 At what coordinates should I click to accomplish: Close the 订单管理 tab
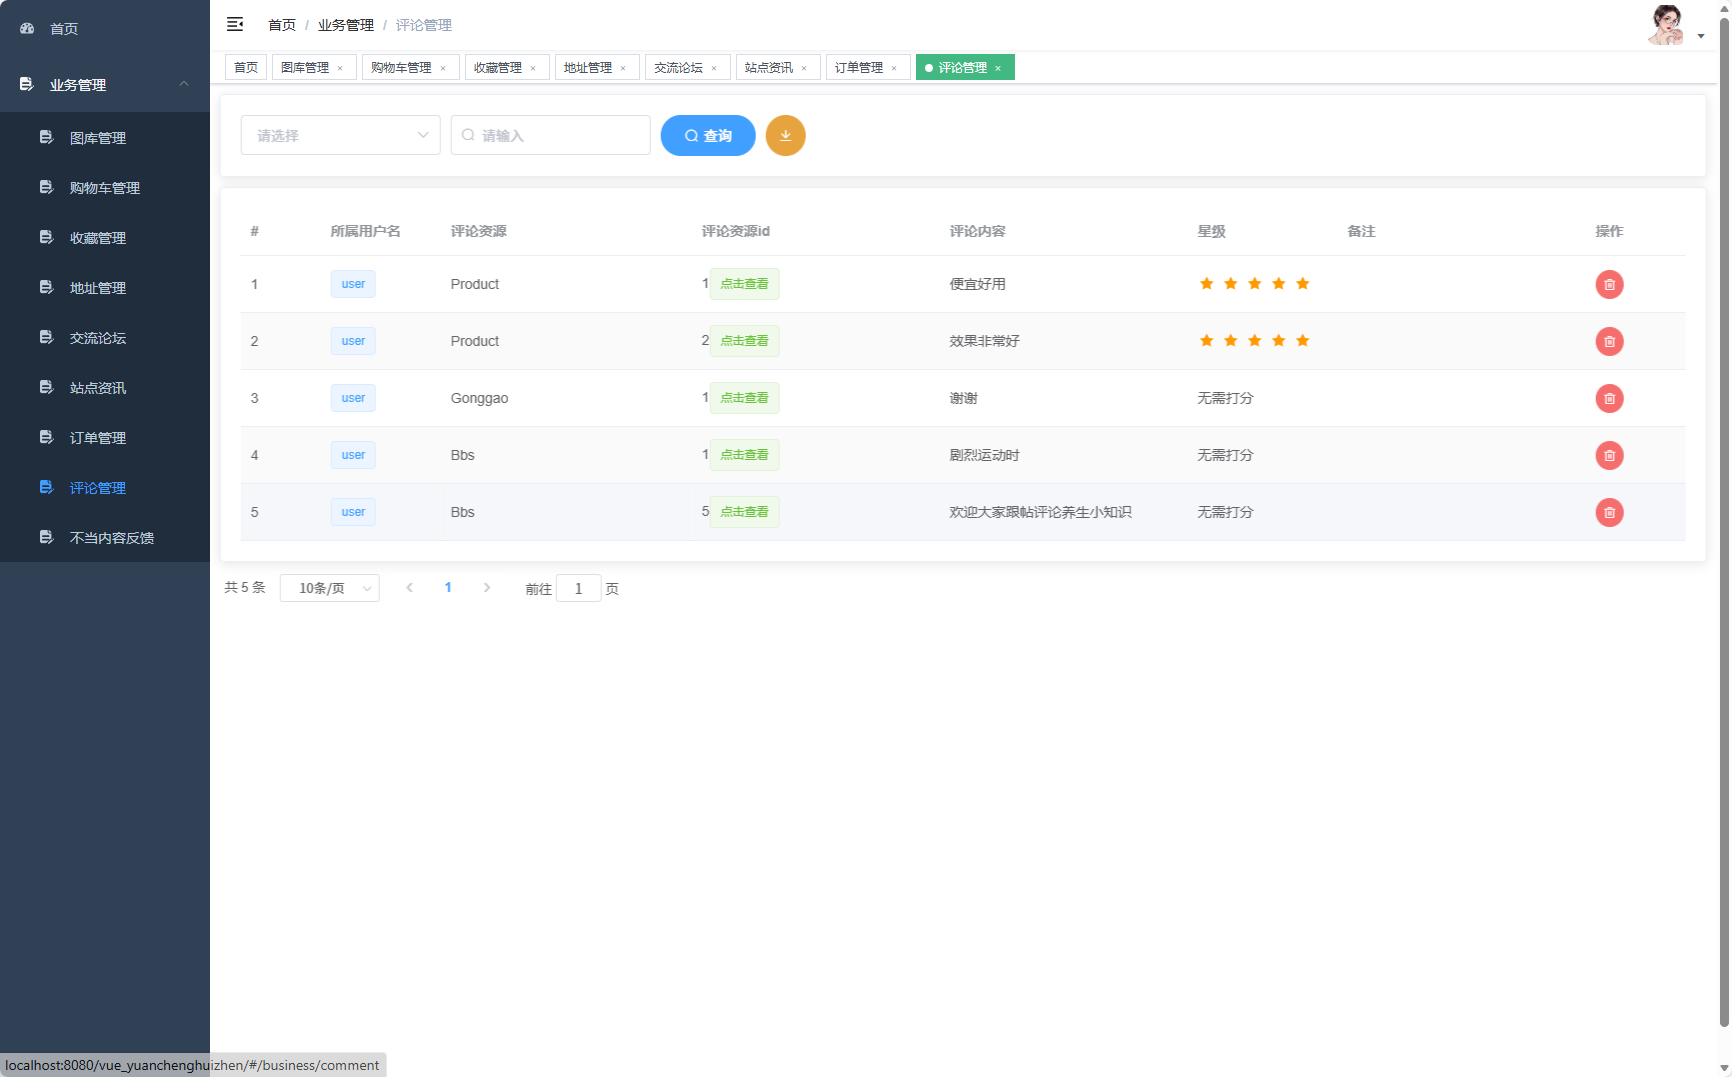pos(894,68)
